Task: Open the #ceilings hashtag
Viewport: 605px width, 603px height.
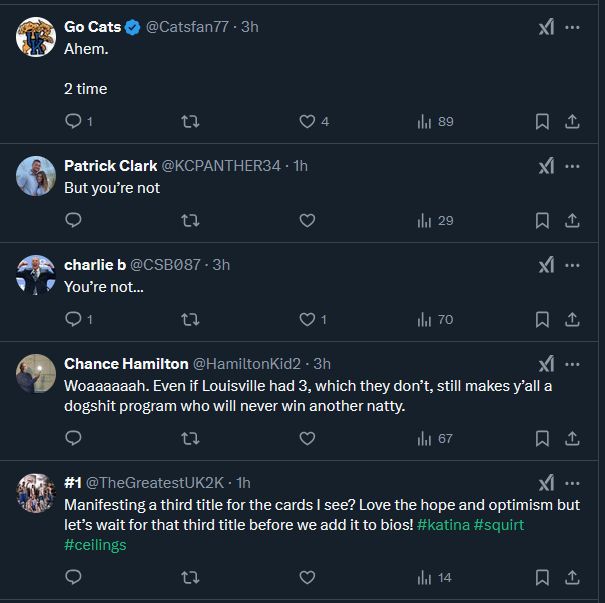Action: coord(95,545)
